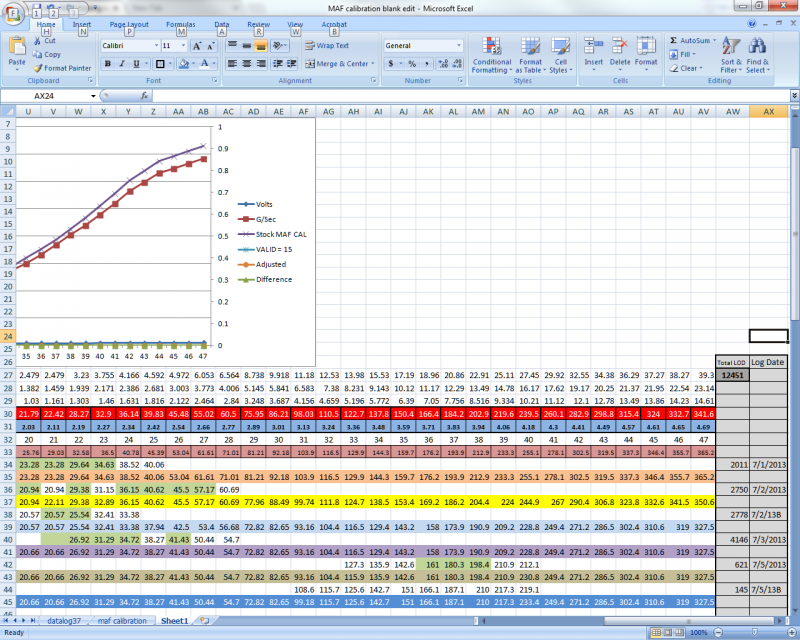Open Find & Select menu

758,55
